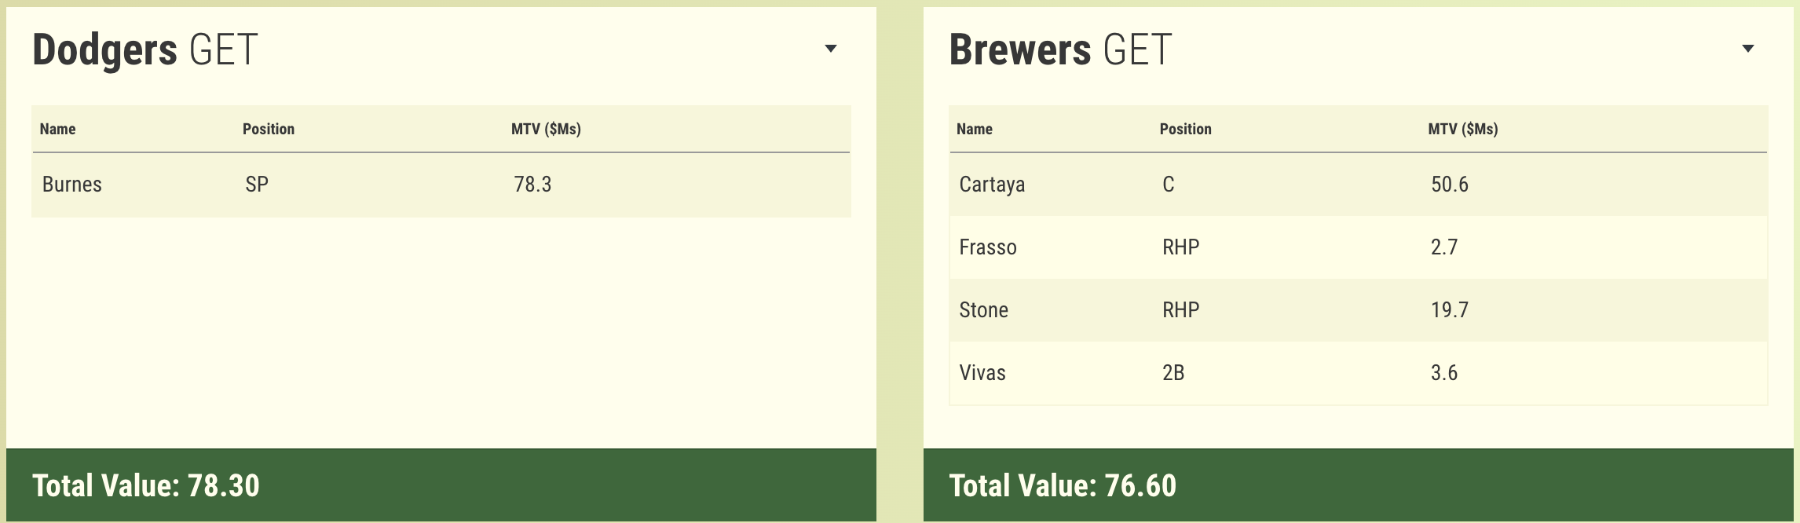Click the Dodgers GET heading

click(145, 50)
